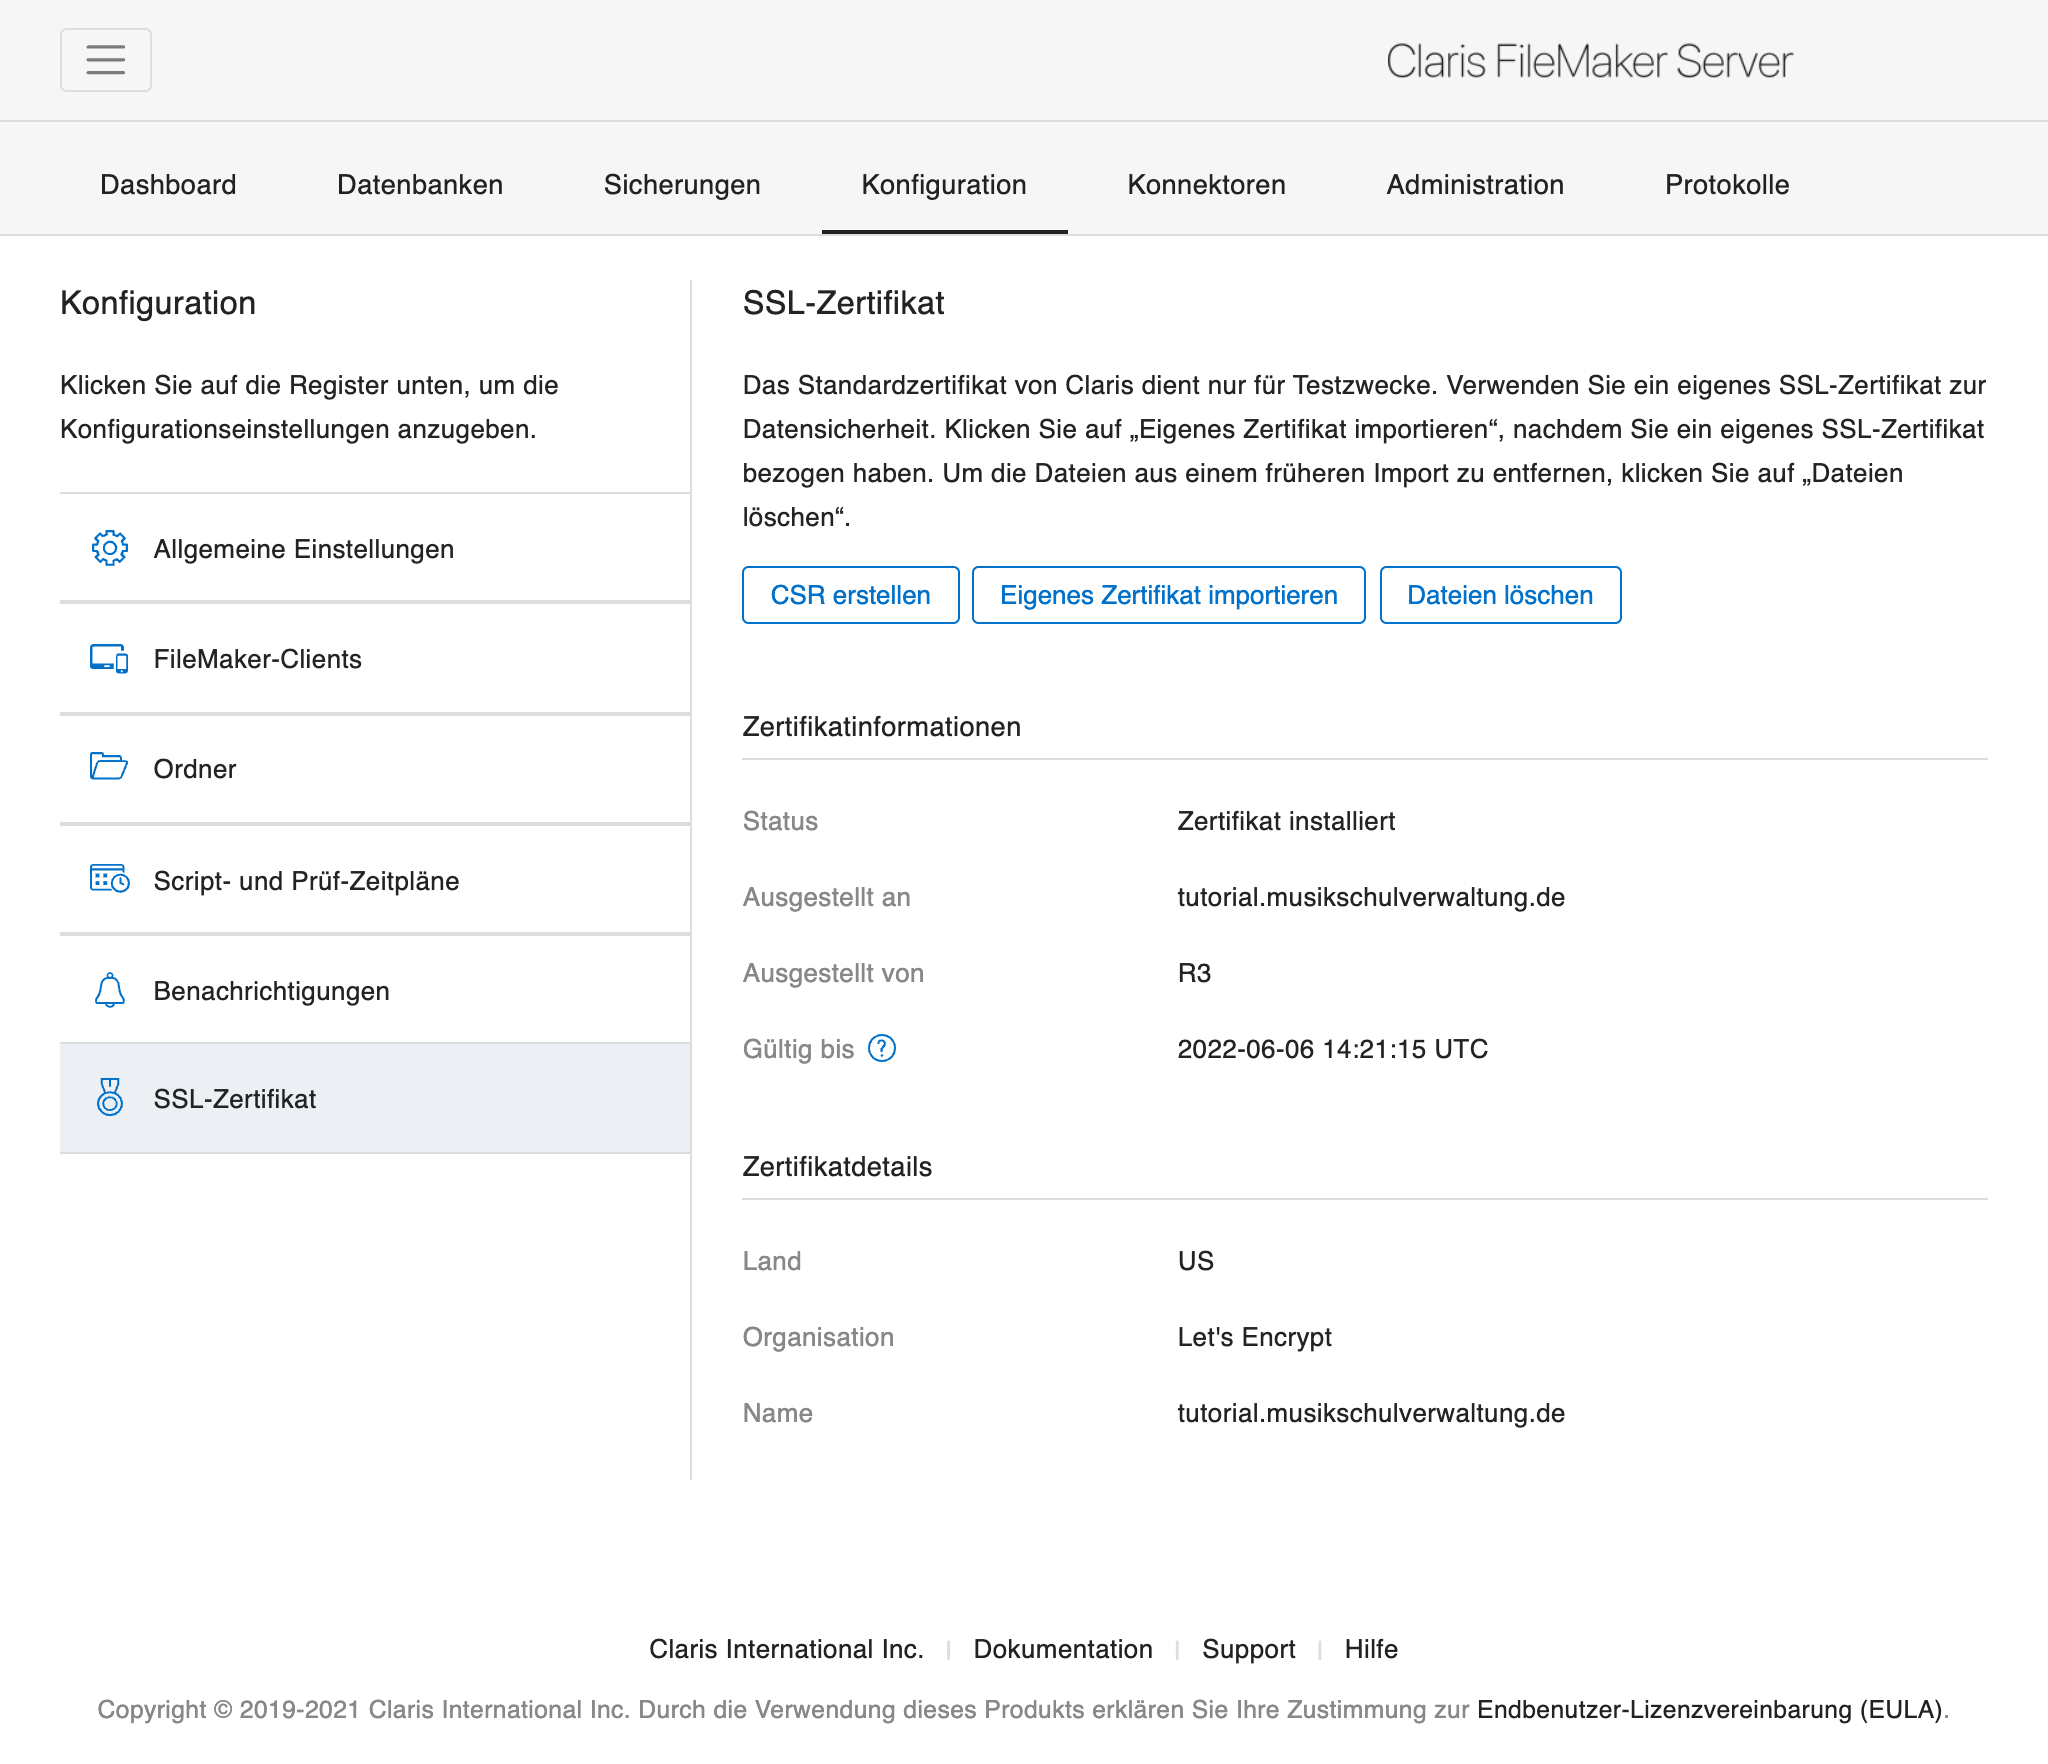2048x1764 pixels.
Task: Click the Konfiguration sidebar heading
Action: tap(158, 303)
